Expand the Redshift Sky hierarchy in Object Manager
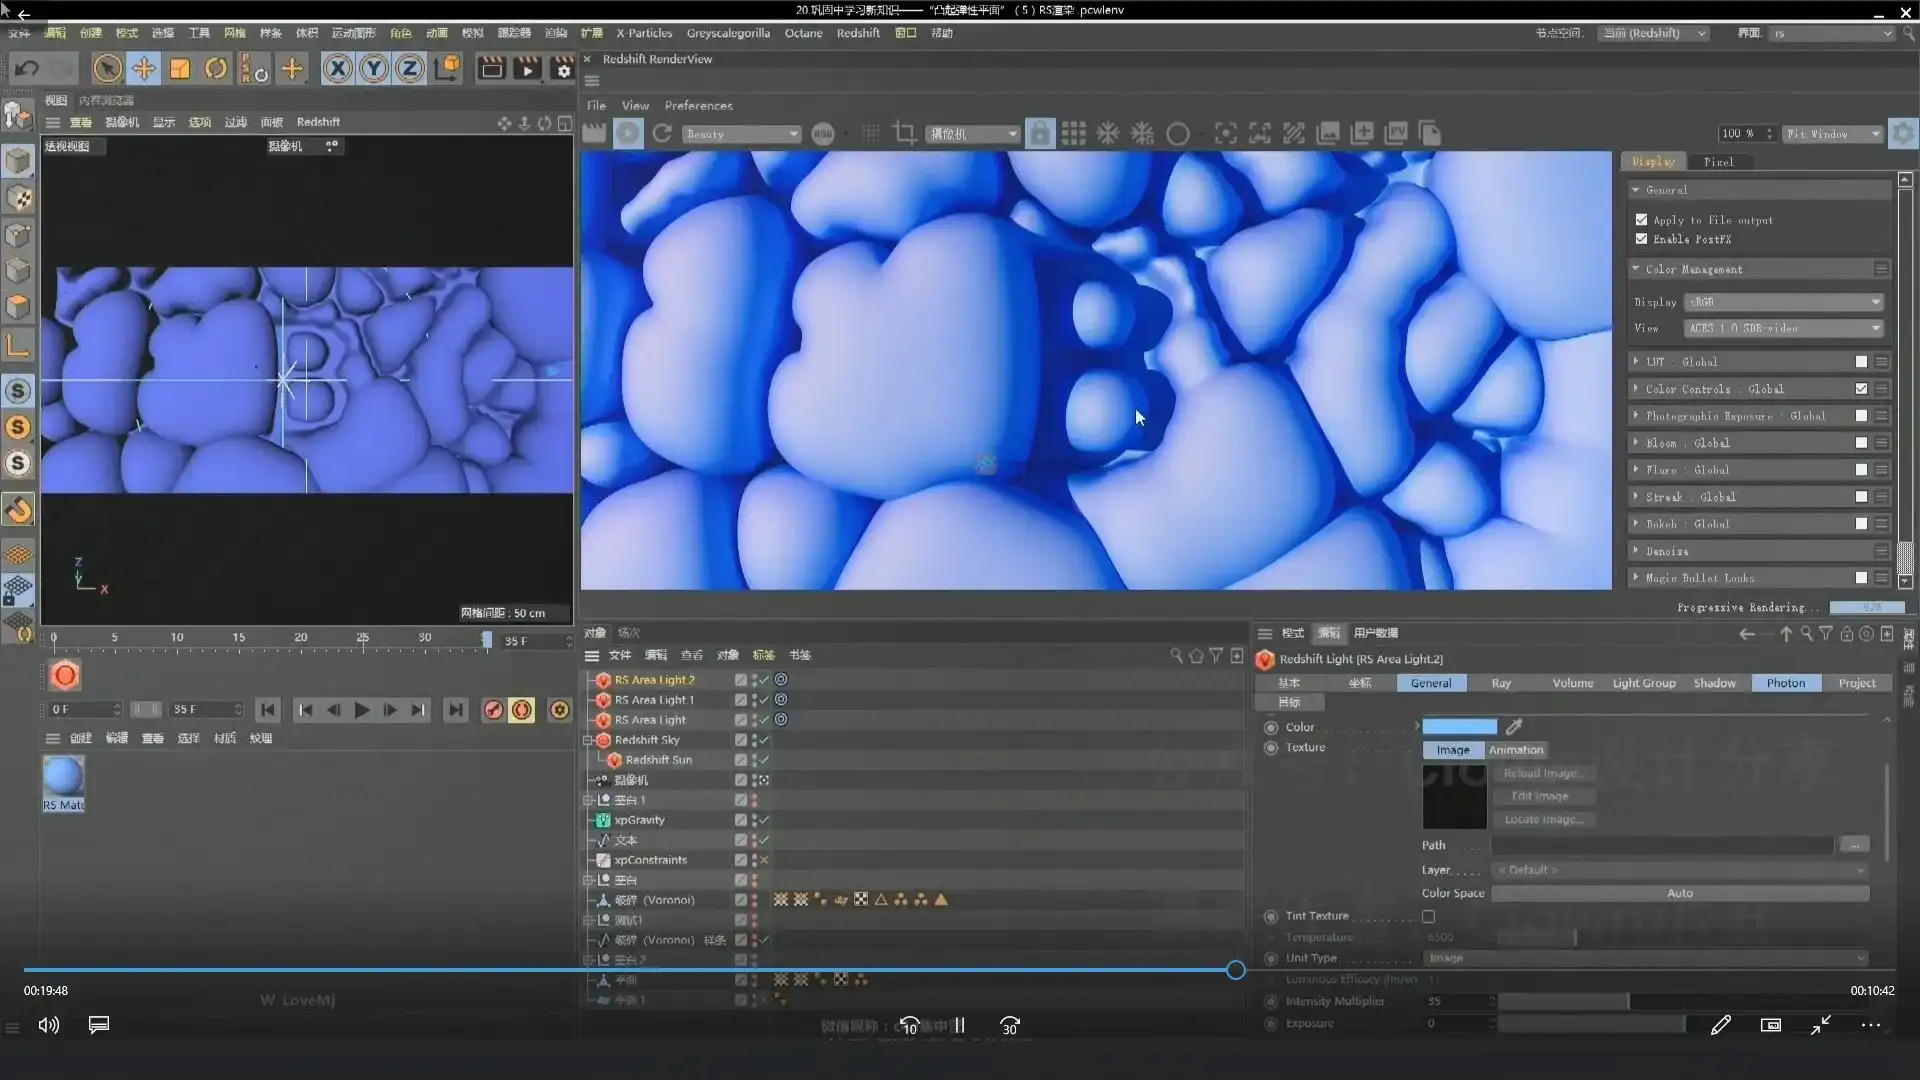 pos(588,740)
